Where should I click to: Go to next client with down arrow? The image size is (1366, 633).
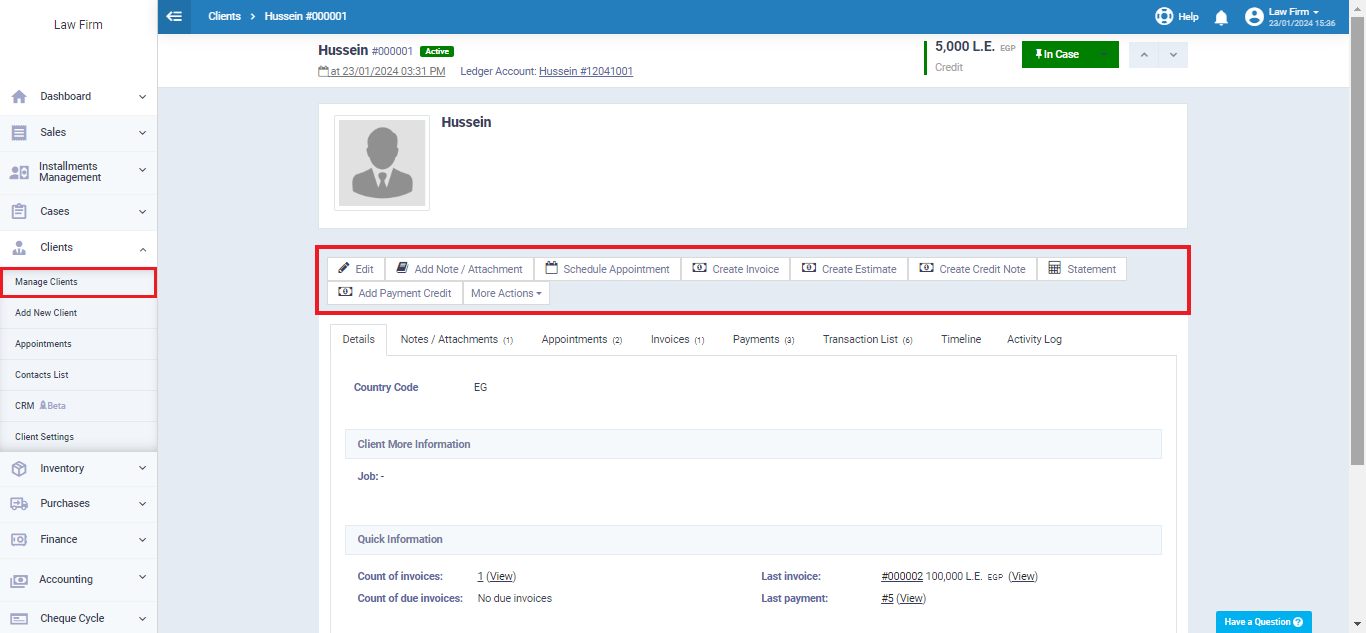tap(1173, 54)
